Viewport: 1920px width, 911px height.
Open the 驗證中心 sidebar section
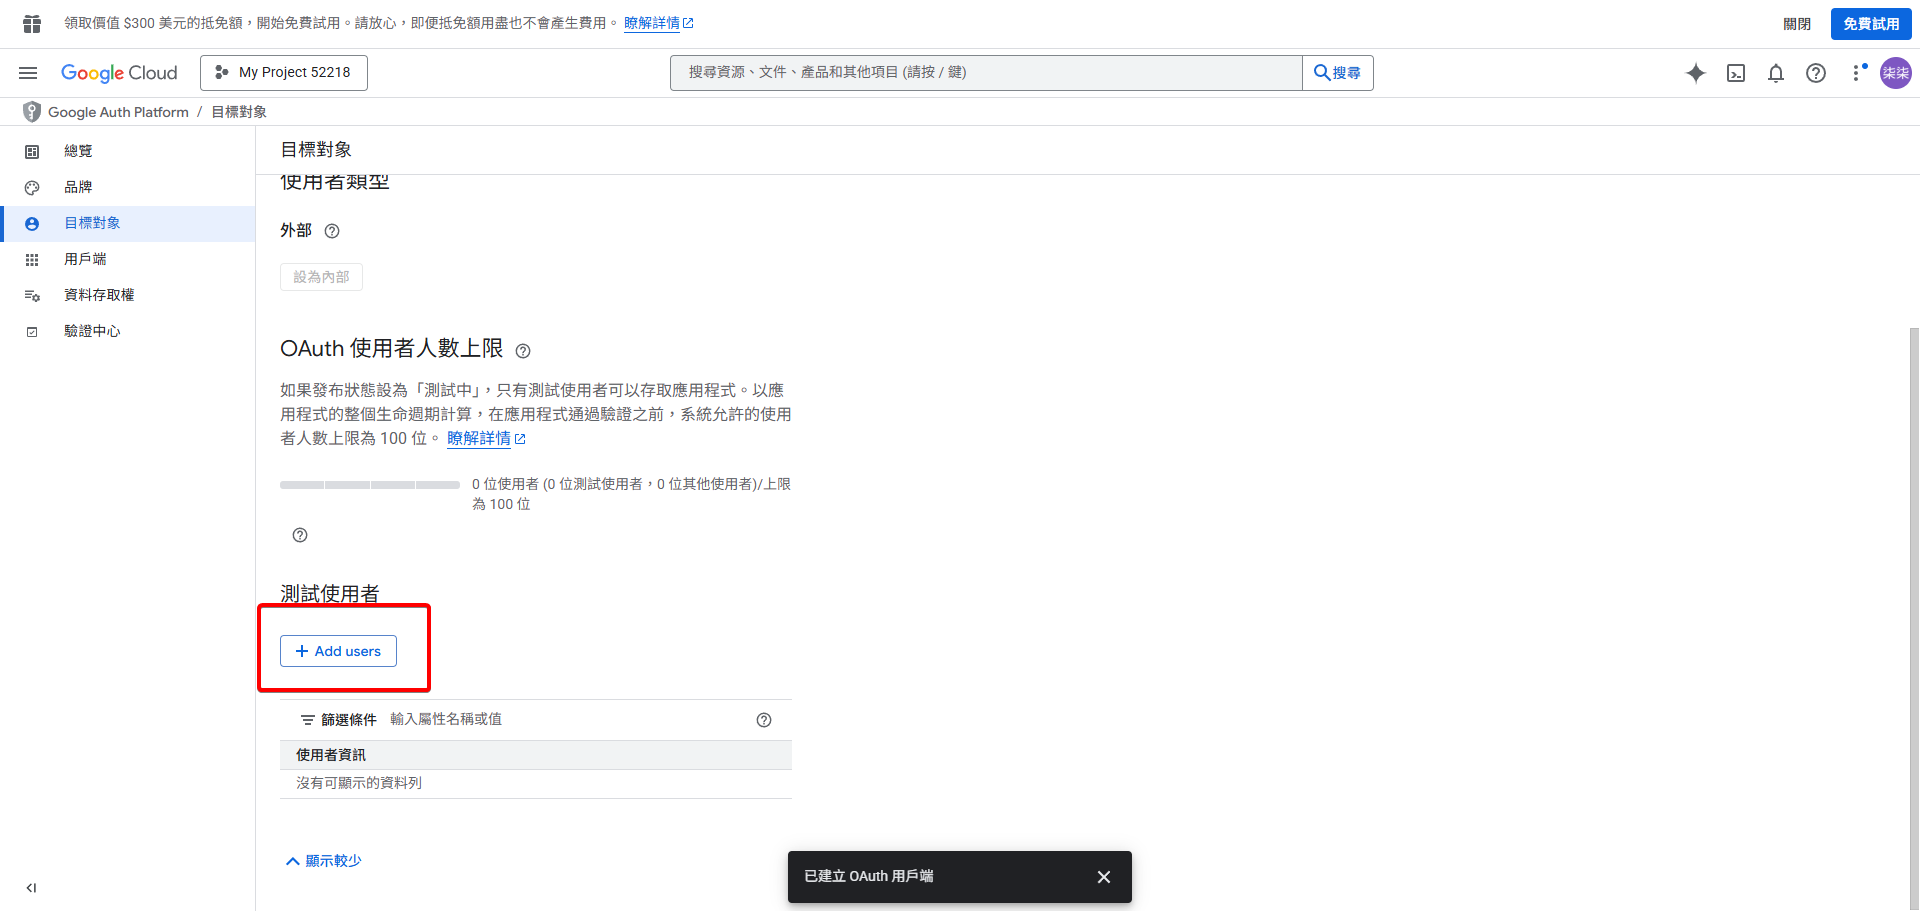point(92,330)
